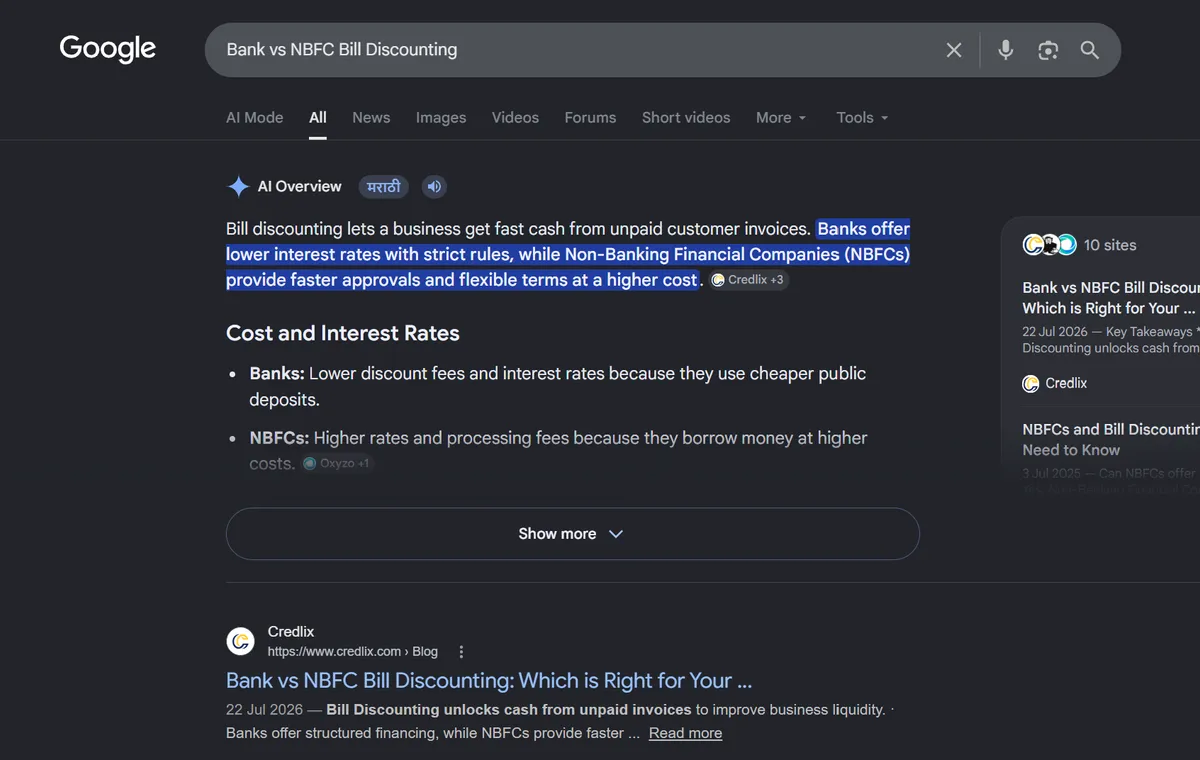Switch AI Overview language to मराठी
The height and width of the screenshot is (760, 1200).
point(384,186)
